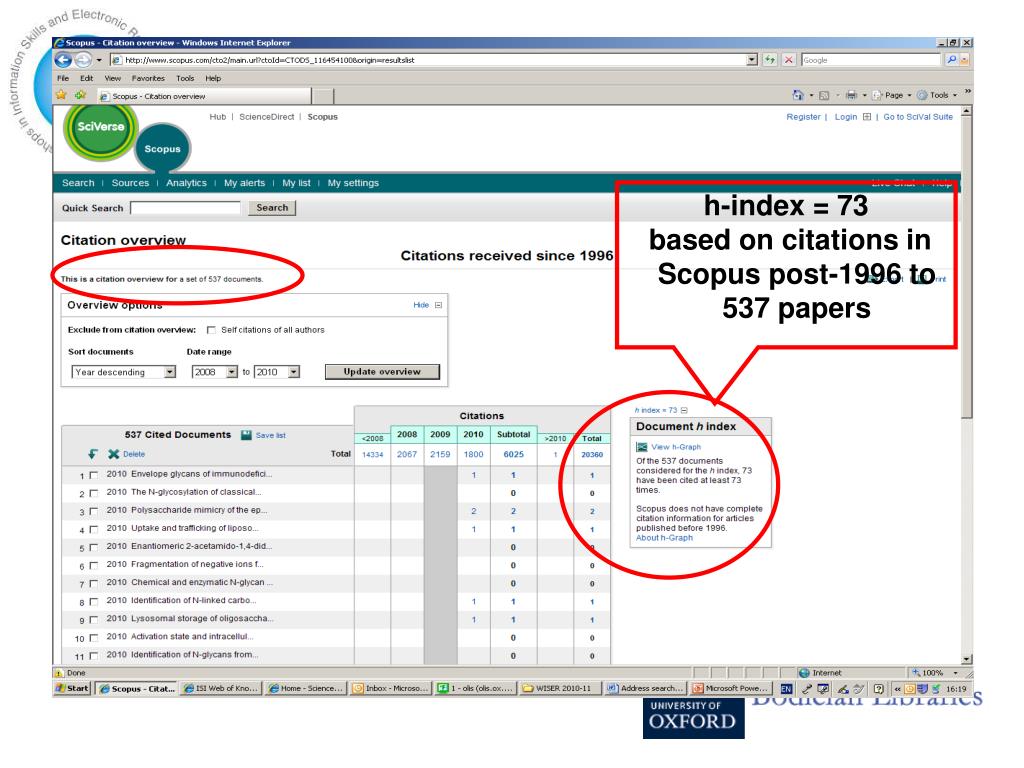
Task: Click the Update overview button
Action: coord(382,372)
